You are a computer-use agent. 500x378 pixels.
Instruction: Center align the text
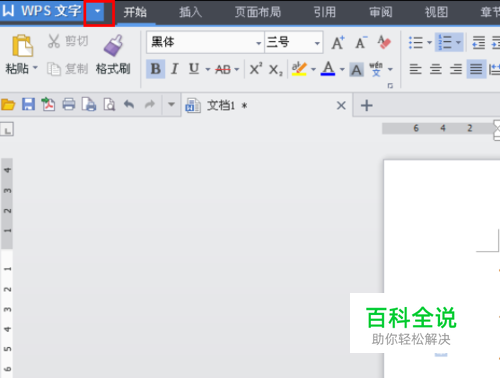tap(436, 69)
